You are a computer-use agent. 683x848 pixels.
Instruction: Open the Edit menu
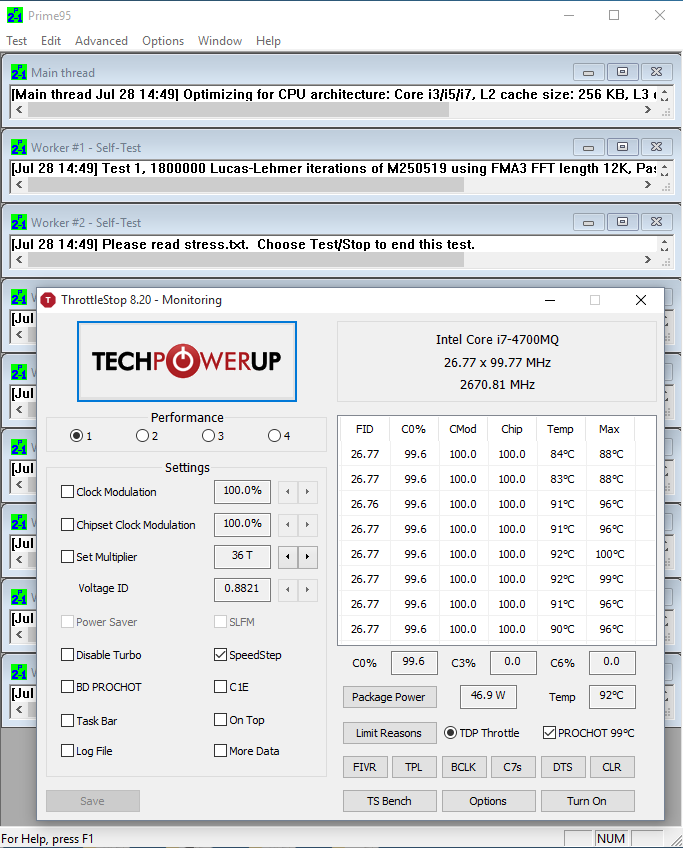click(x=51, y=41)
